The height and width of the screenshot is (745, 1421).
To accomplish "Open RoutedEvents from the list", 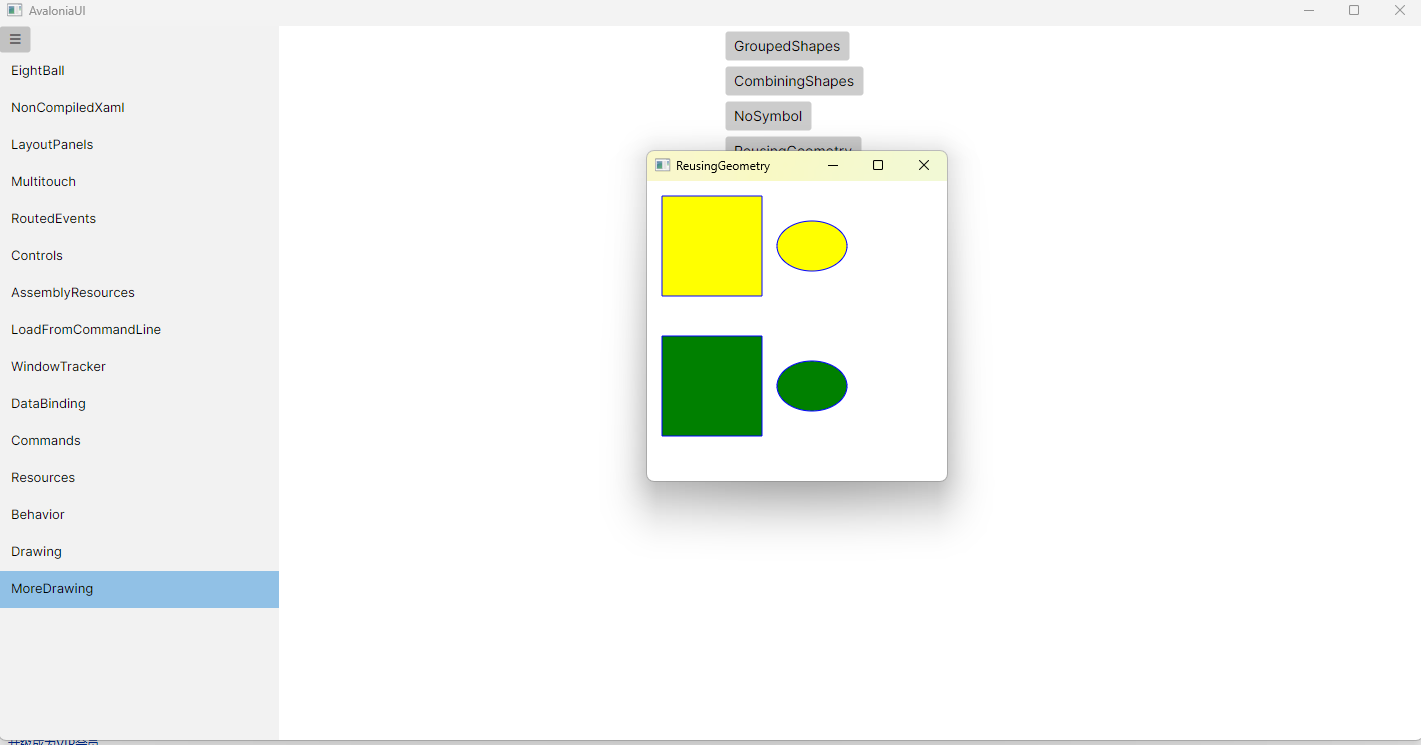I will pyautogui.click(x=139, y=219).
